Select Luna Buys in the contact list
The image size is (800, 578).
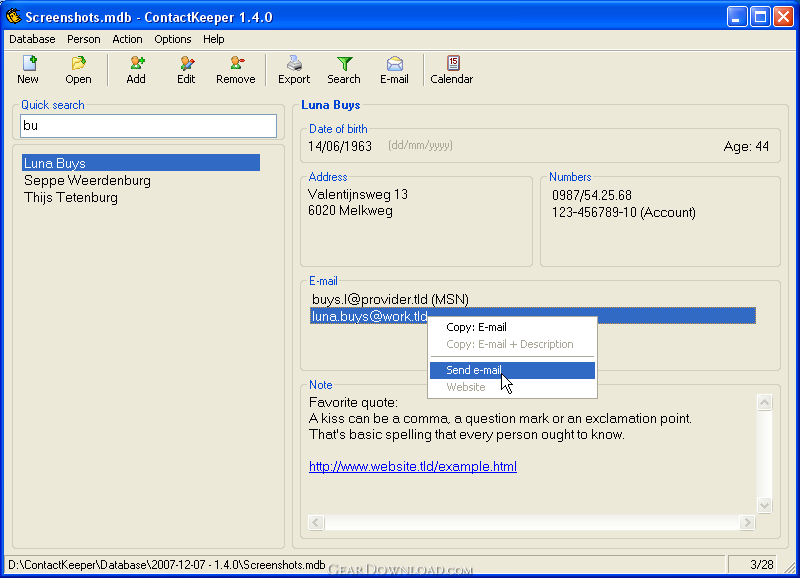click(141, 163)
